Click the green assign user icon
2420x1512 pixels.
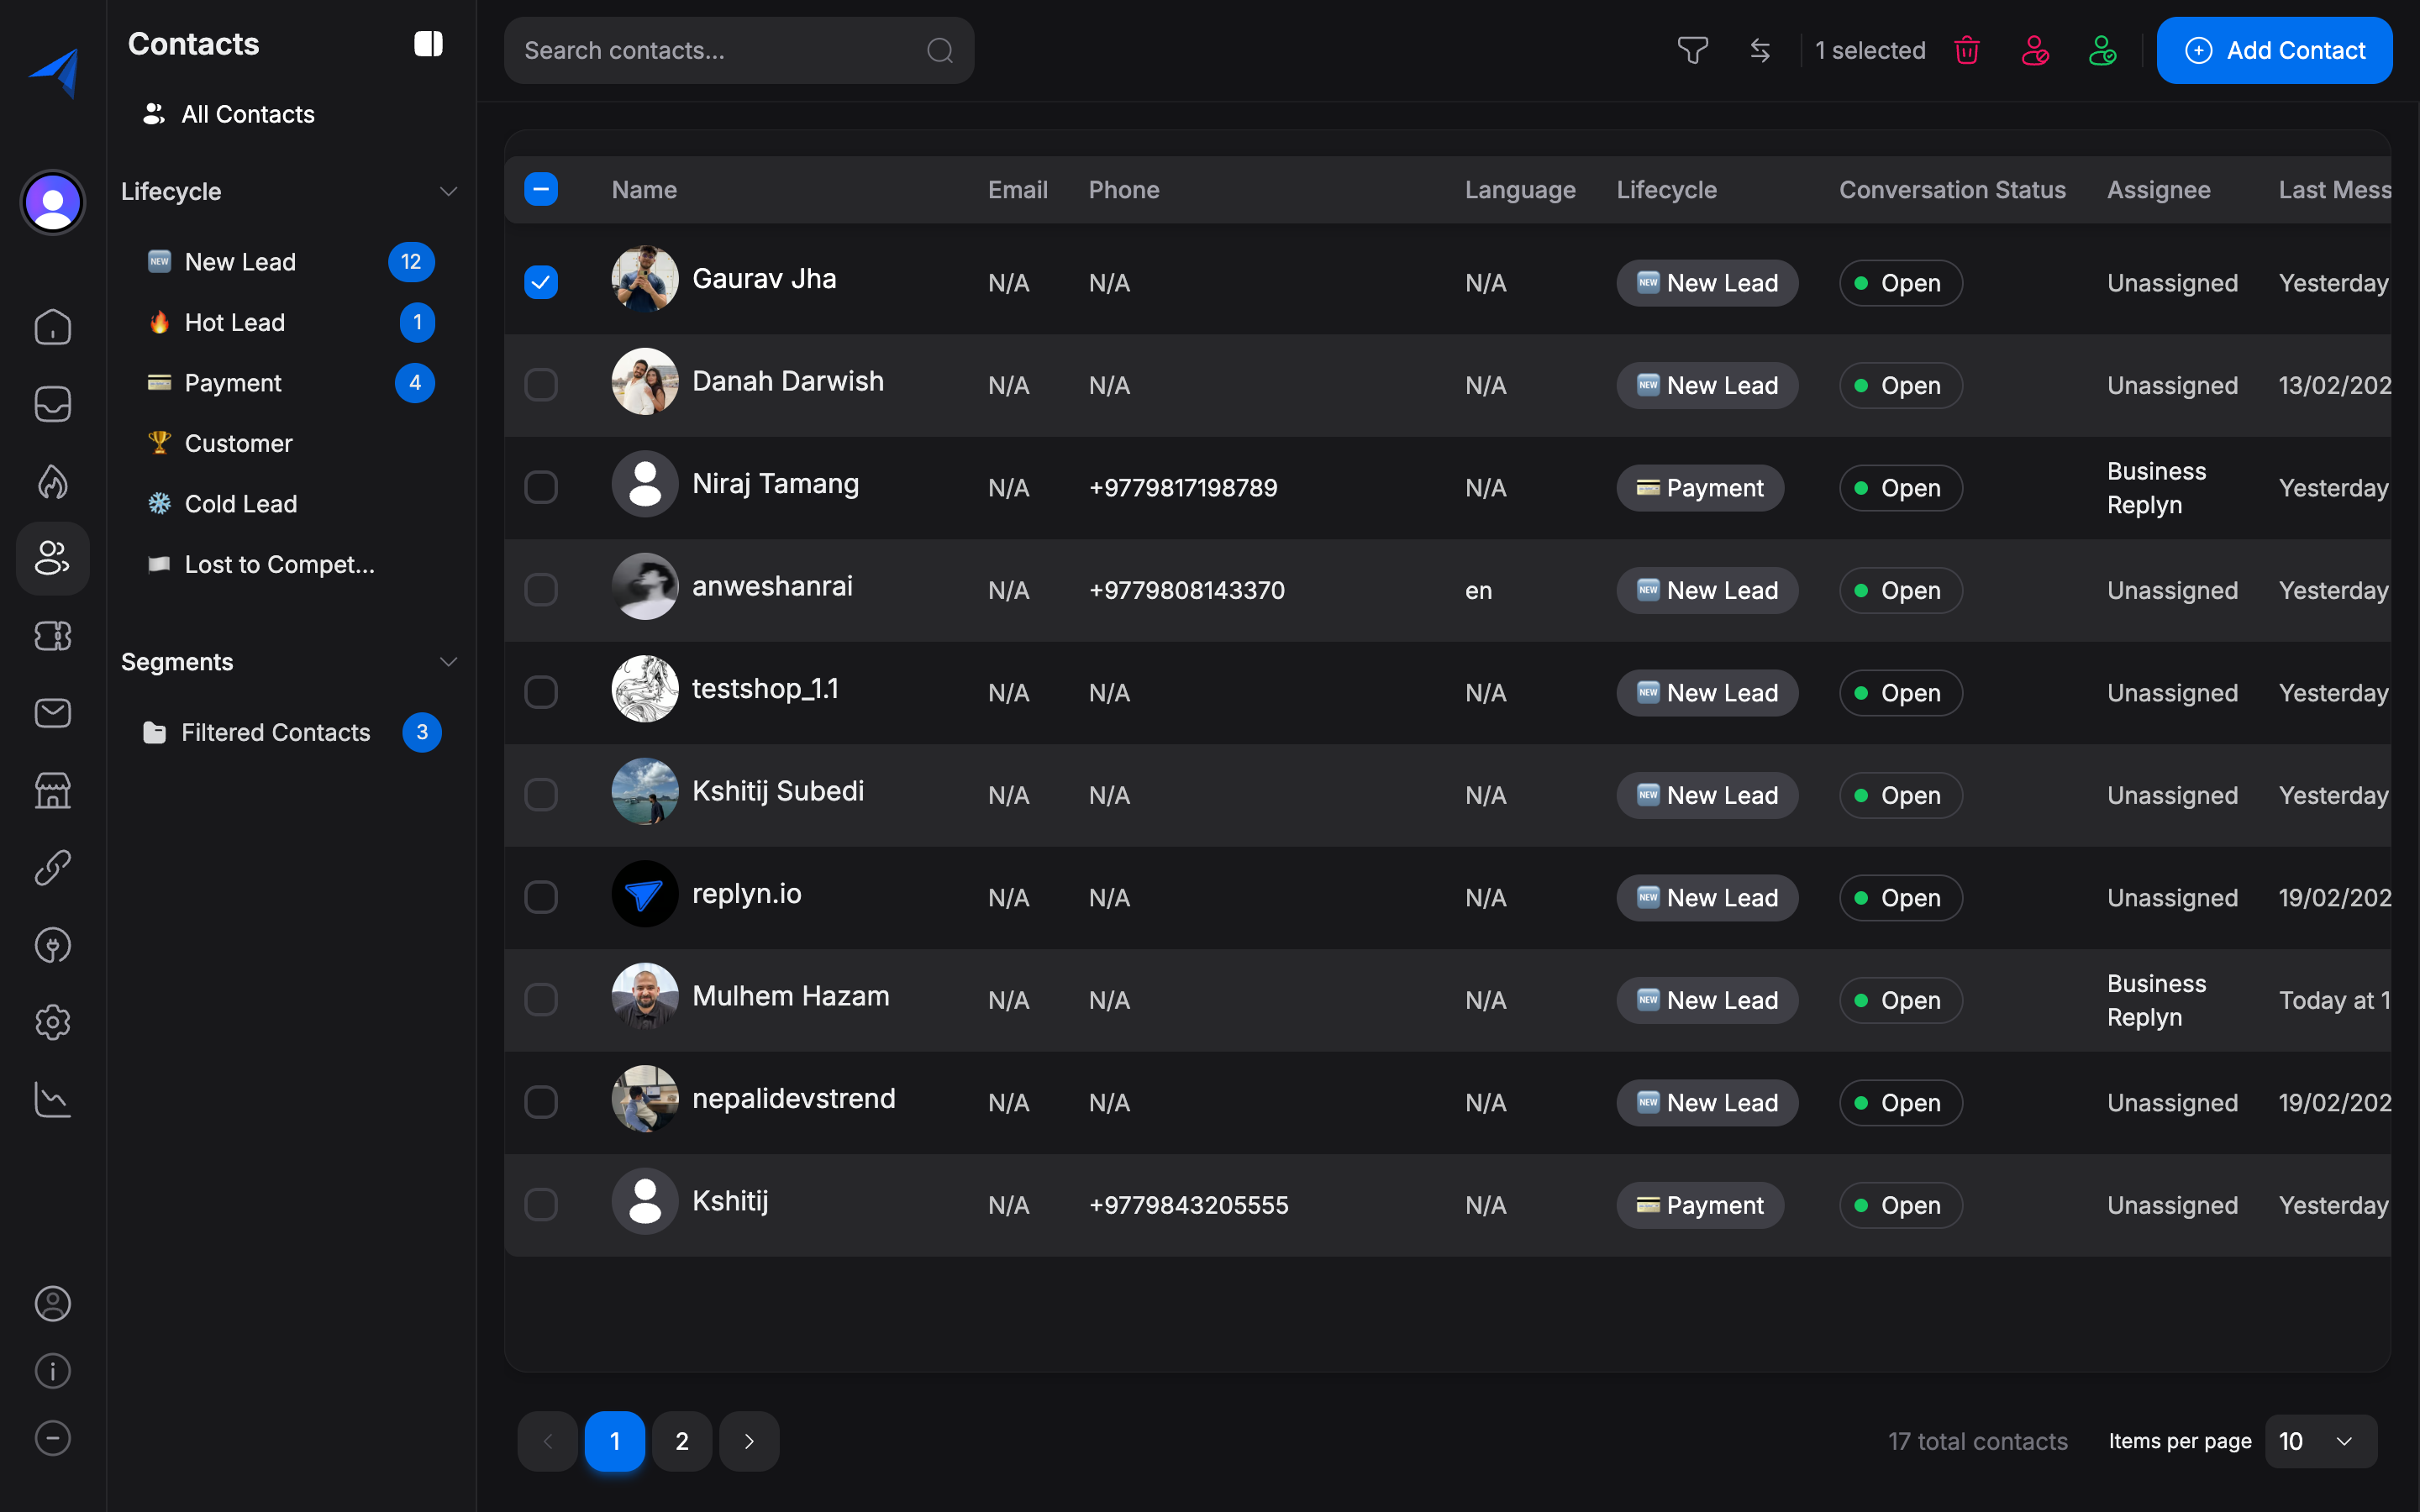coord(2102,50)
